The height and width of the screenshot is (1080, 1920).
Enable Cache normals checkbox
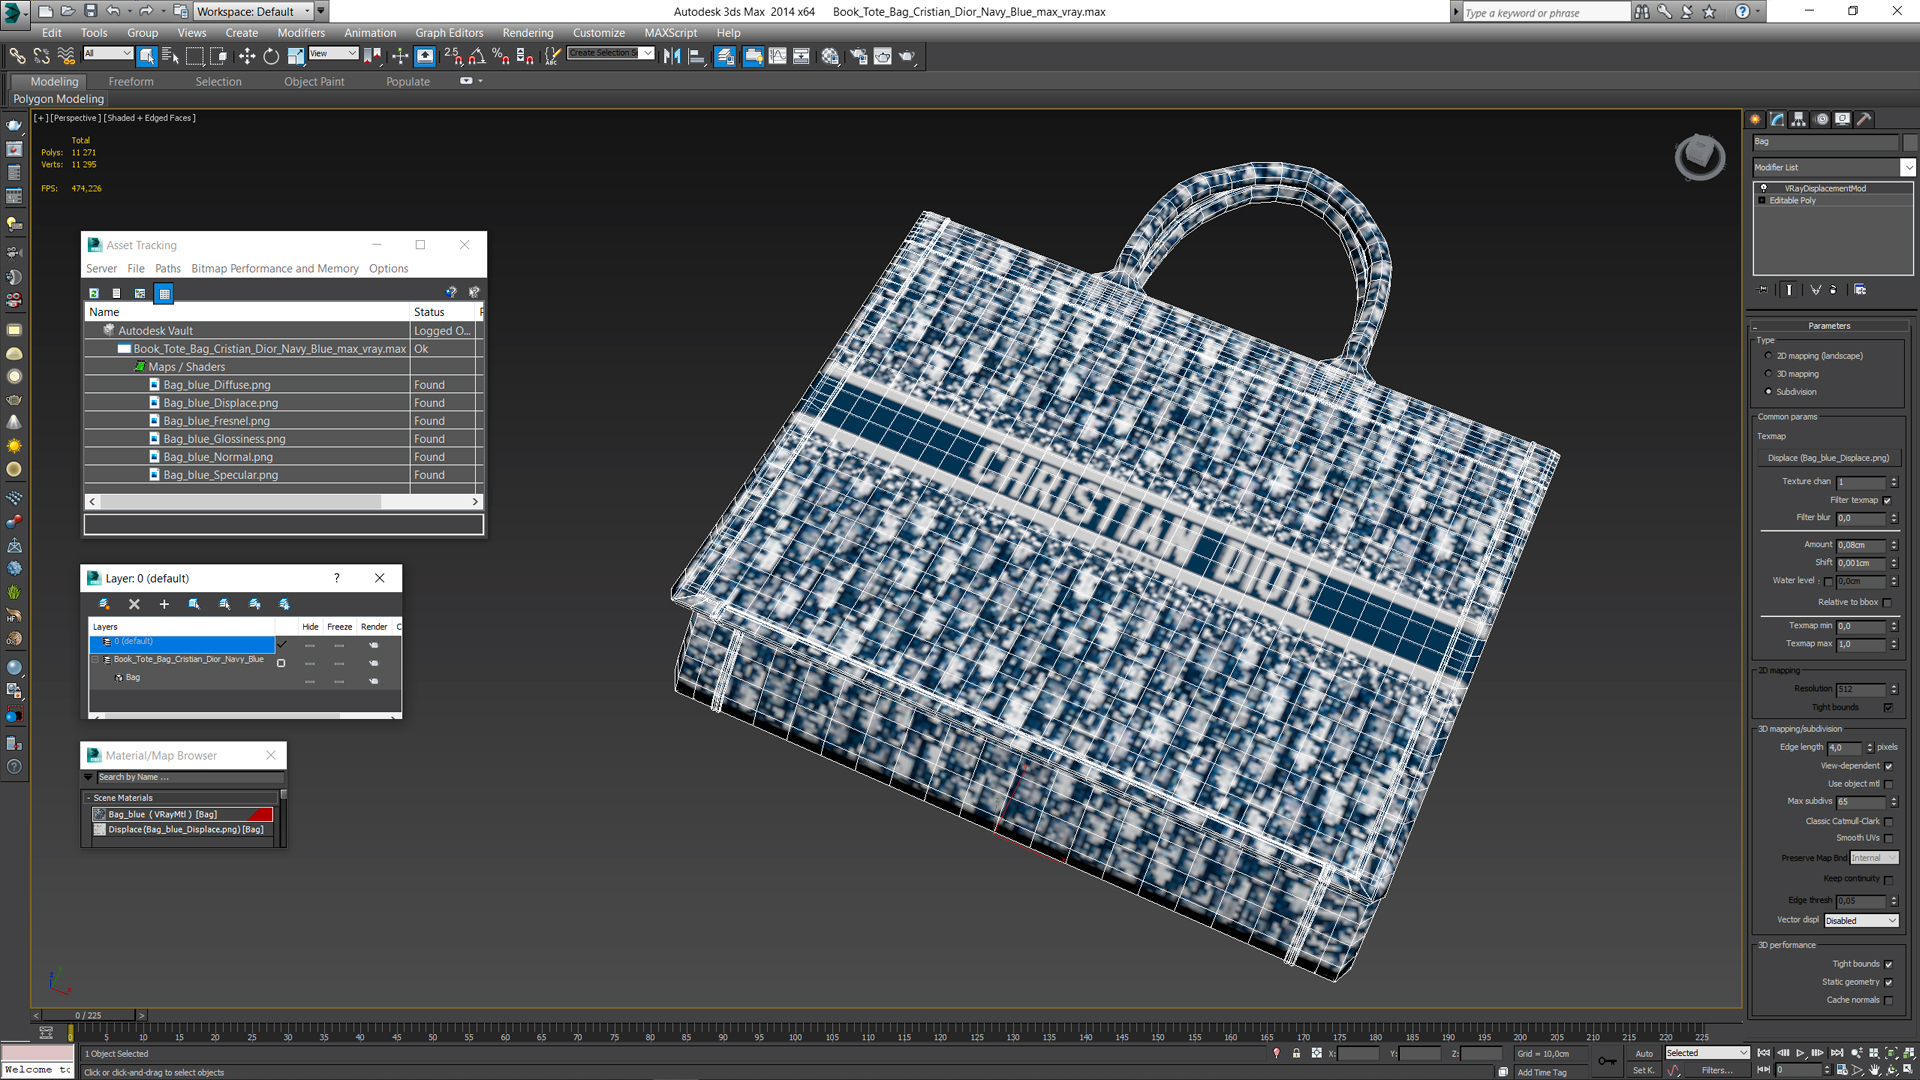1888,1000
